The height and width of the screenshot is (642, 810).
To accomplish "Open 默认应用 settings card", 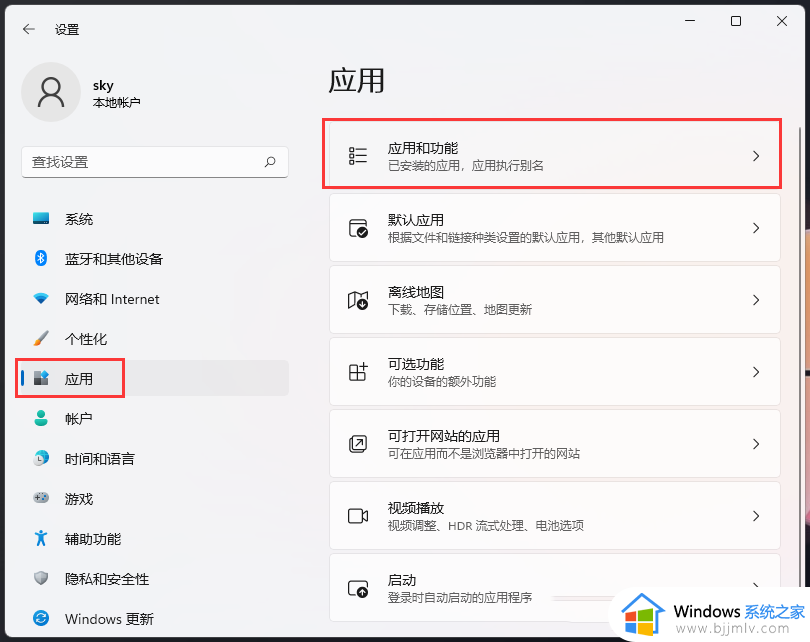I will [554, 228].
